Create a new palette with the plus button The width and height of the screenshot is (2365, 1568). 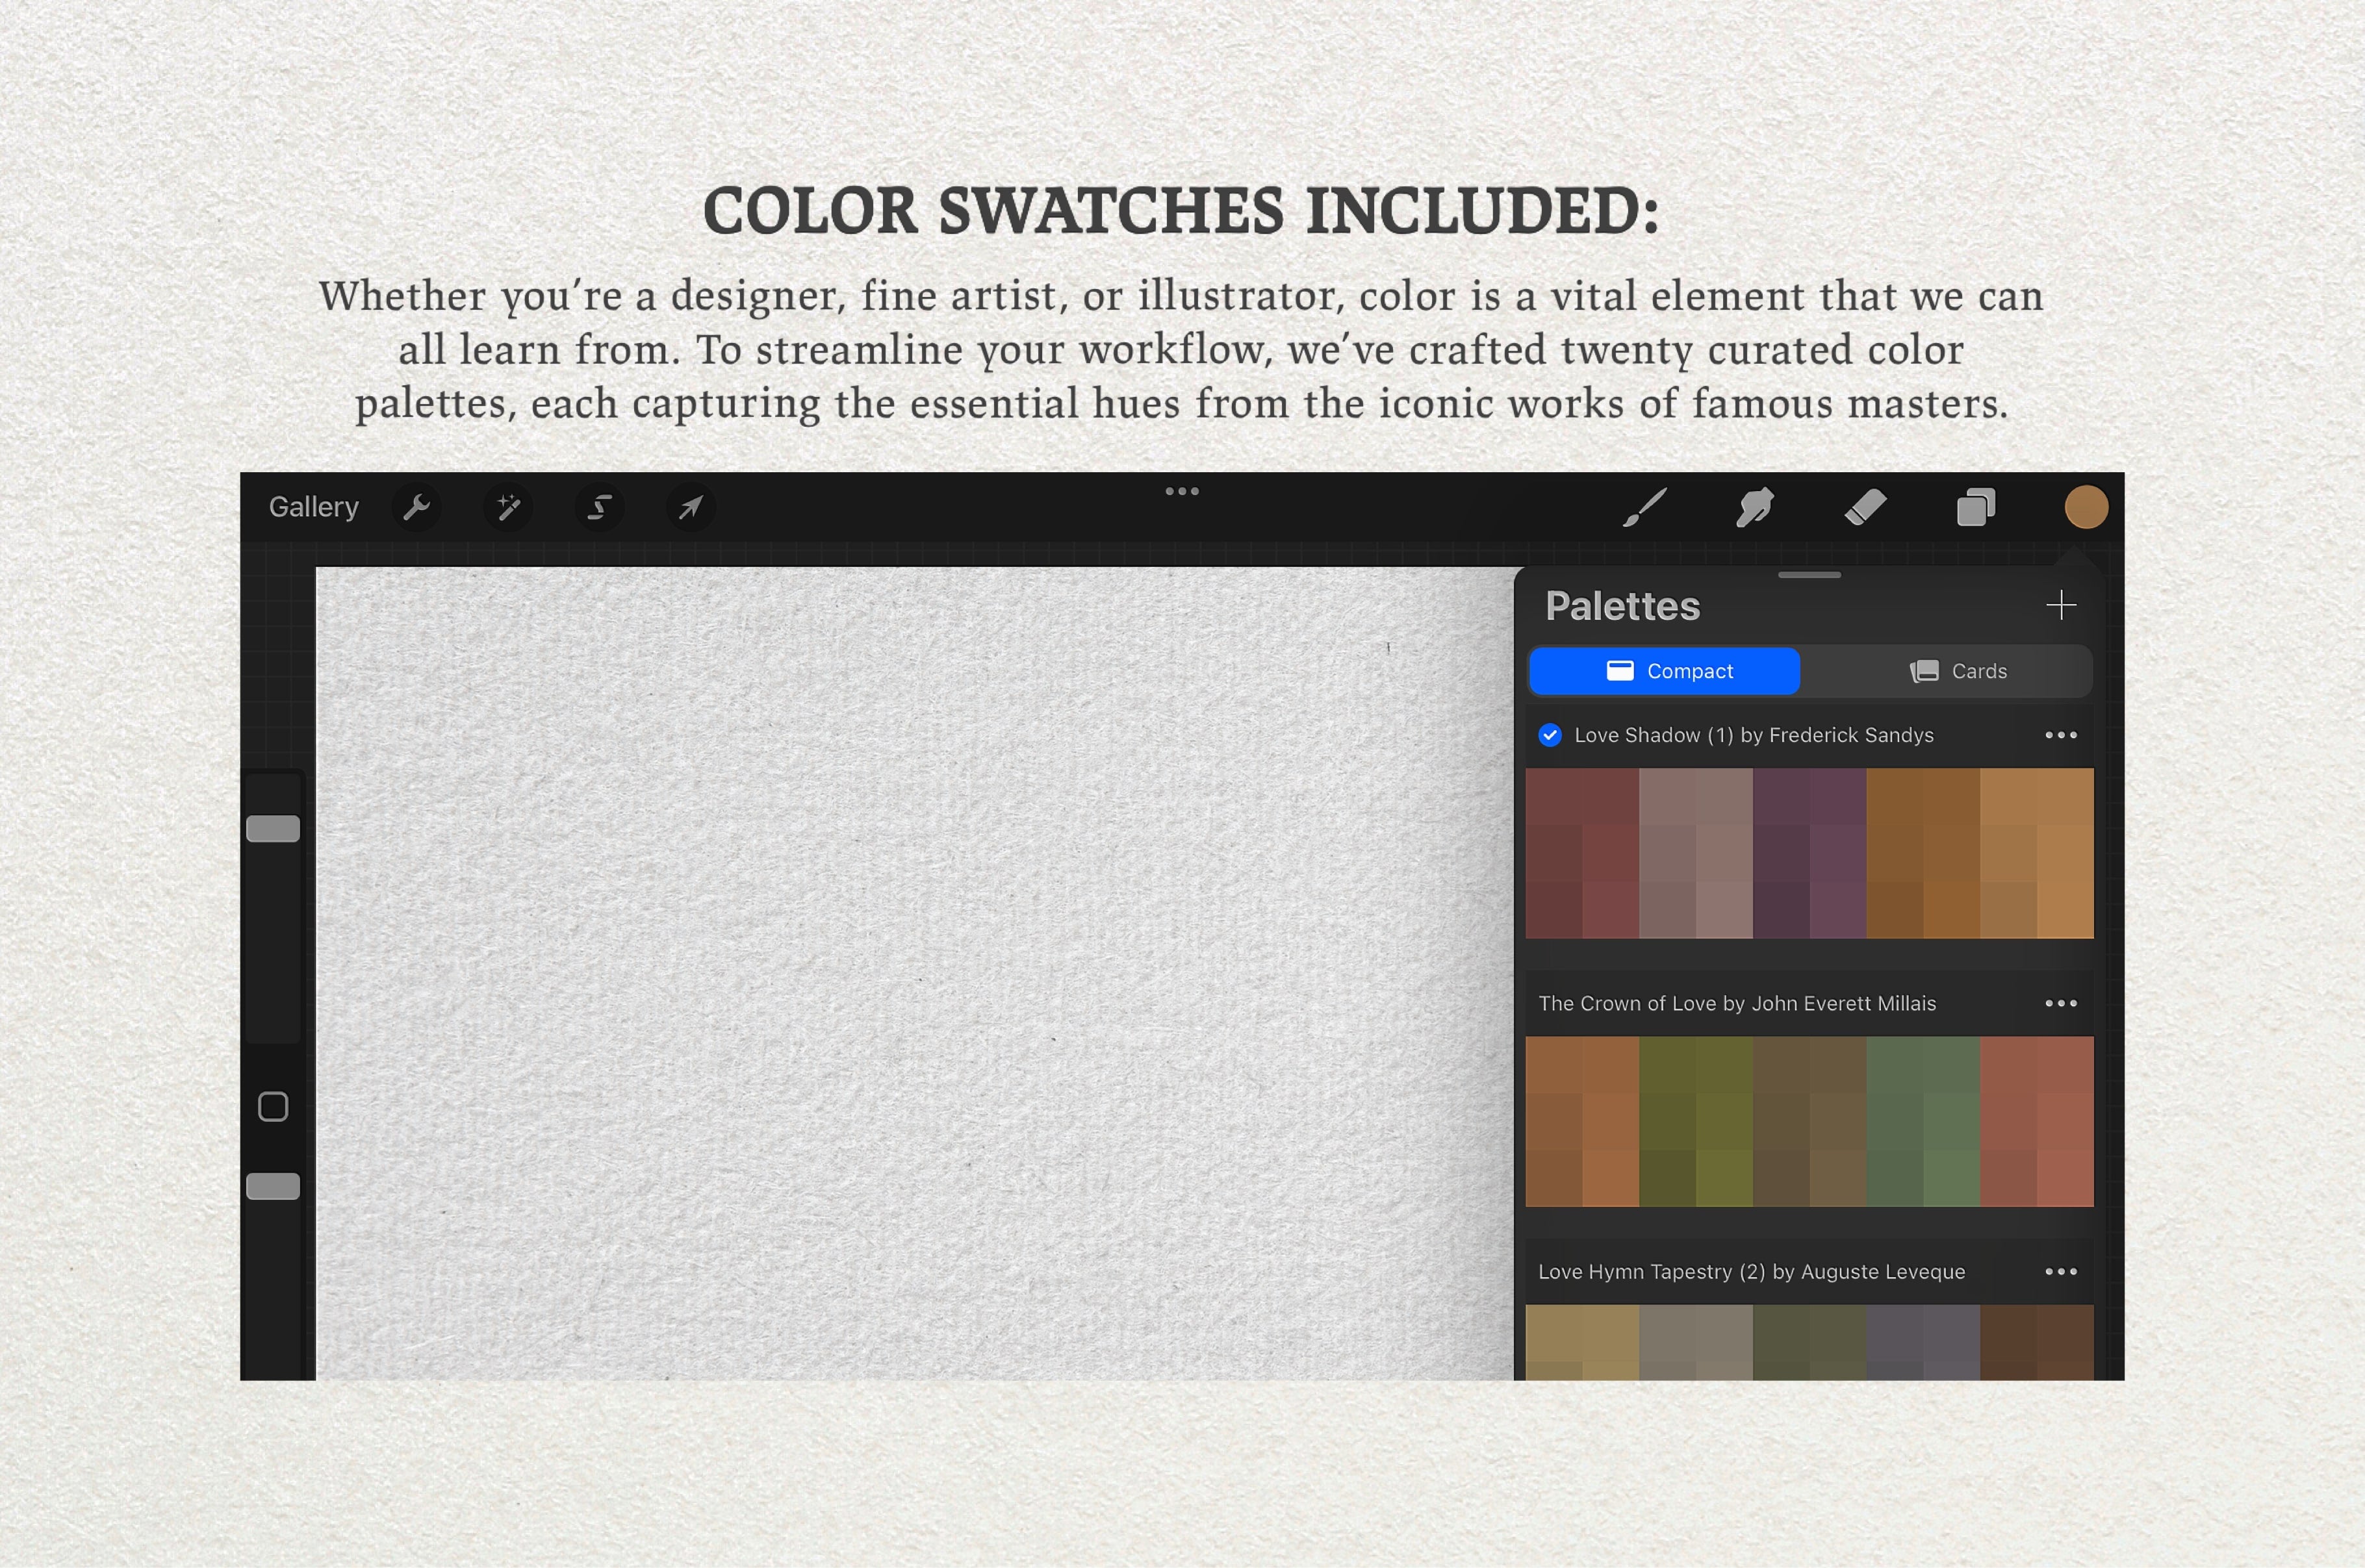click(x=2062, y=605)
